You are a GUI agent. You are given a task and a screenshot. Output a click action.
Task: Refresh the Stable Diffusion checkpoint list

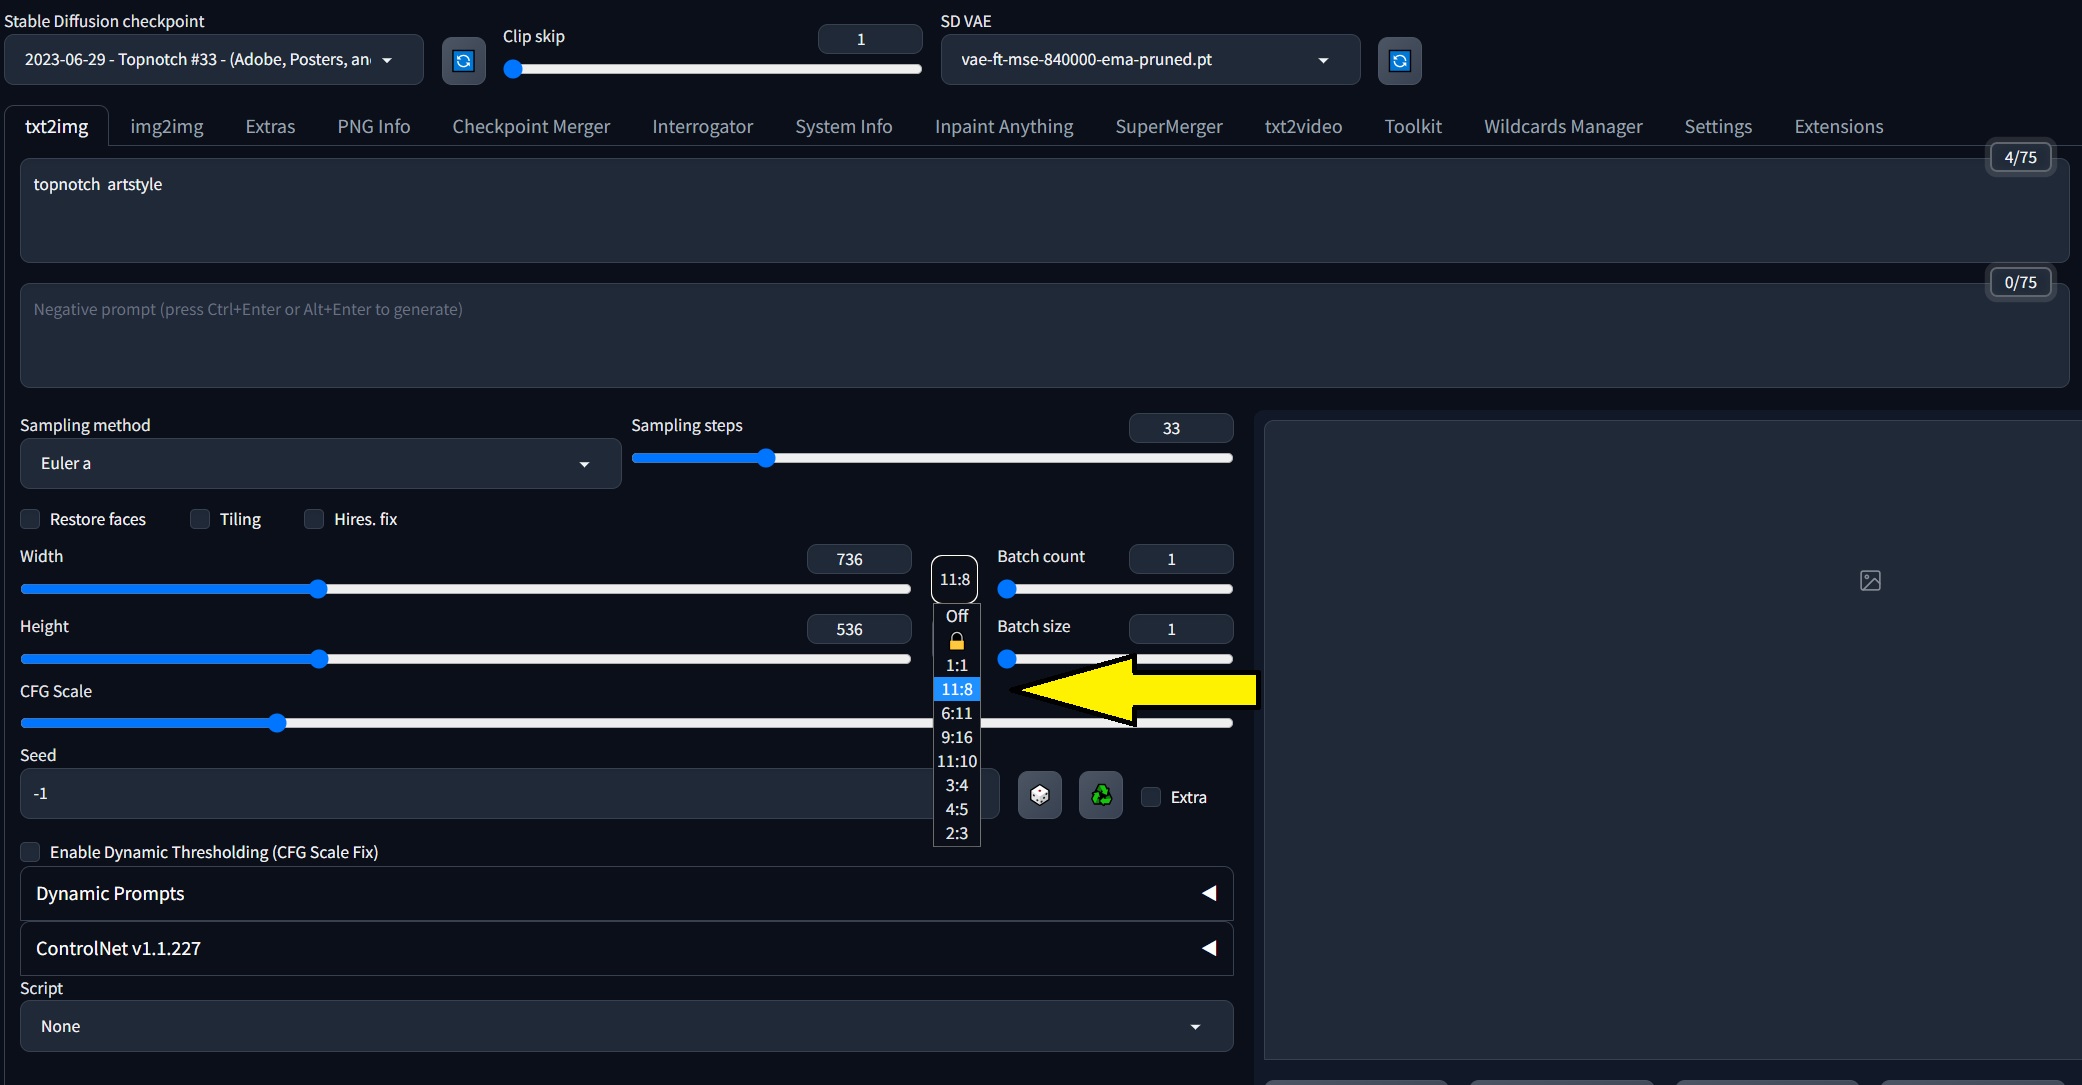pos(463,60)
